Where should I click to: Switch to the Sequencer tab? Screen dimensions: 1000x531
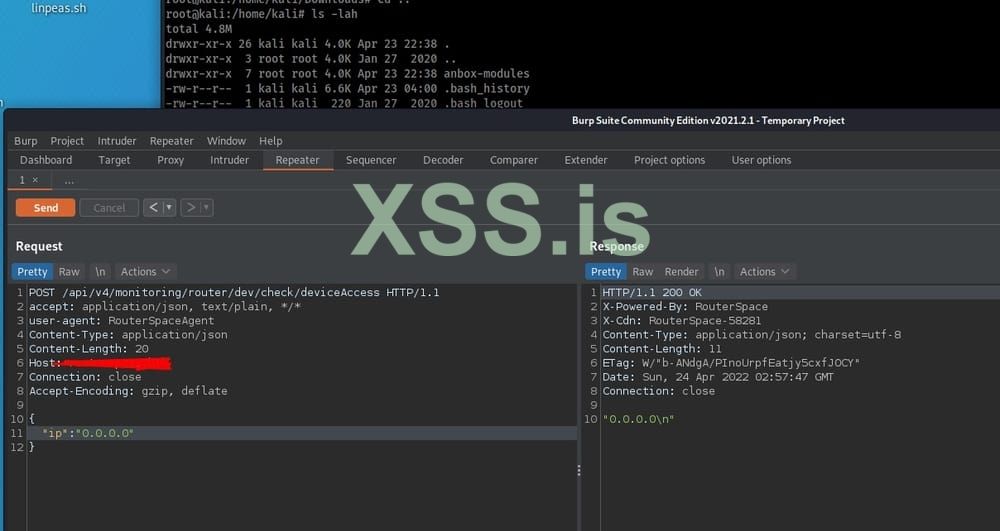(x=371, y=160)
